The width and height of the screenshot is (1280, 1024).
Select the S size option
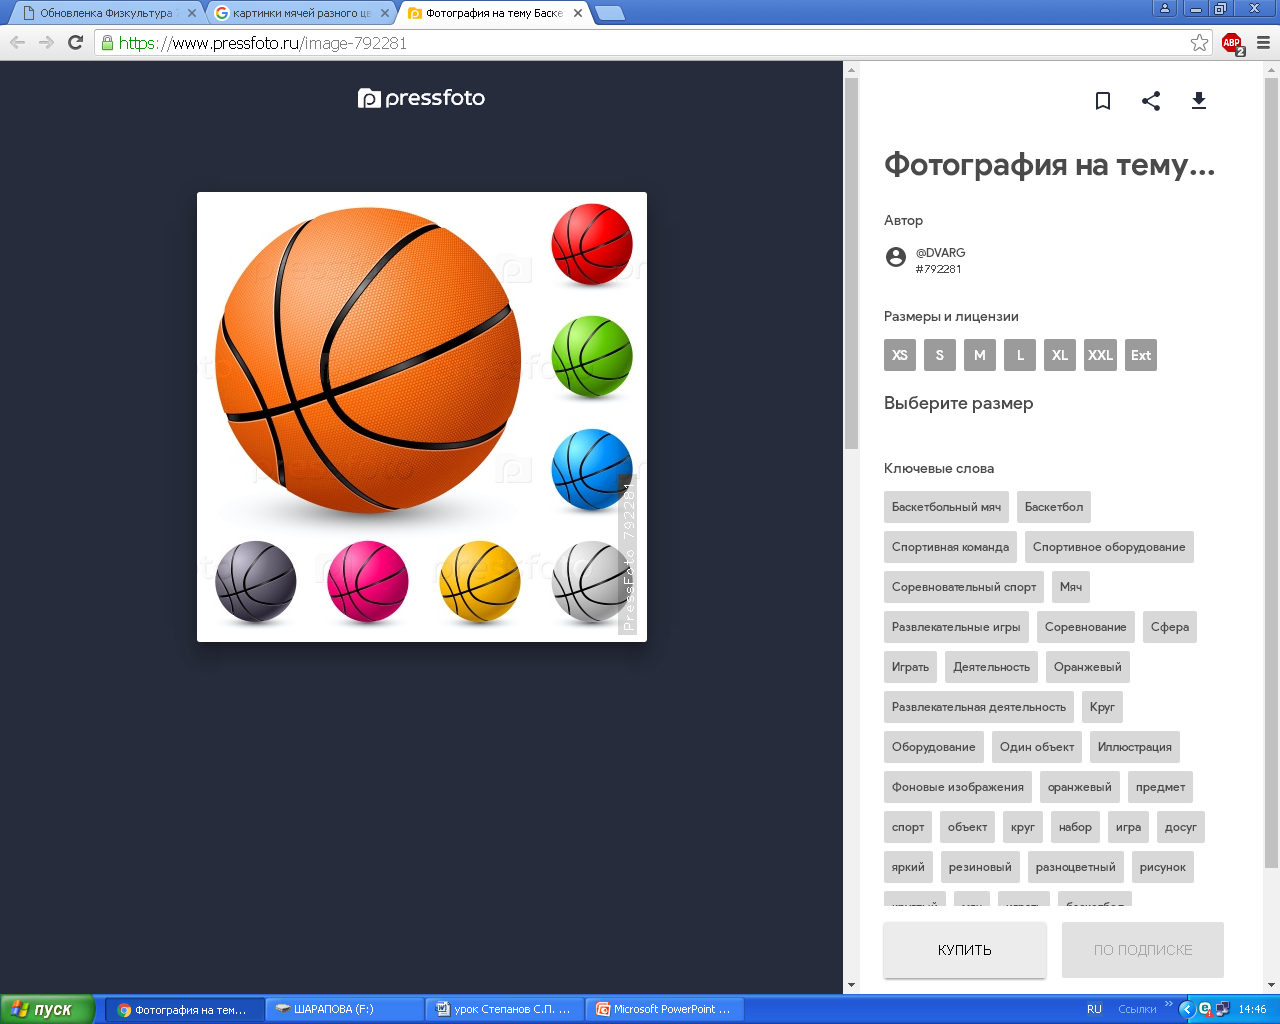[x=940, y=355]
